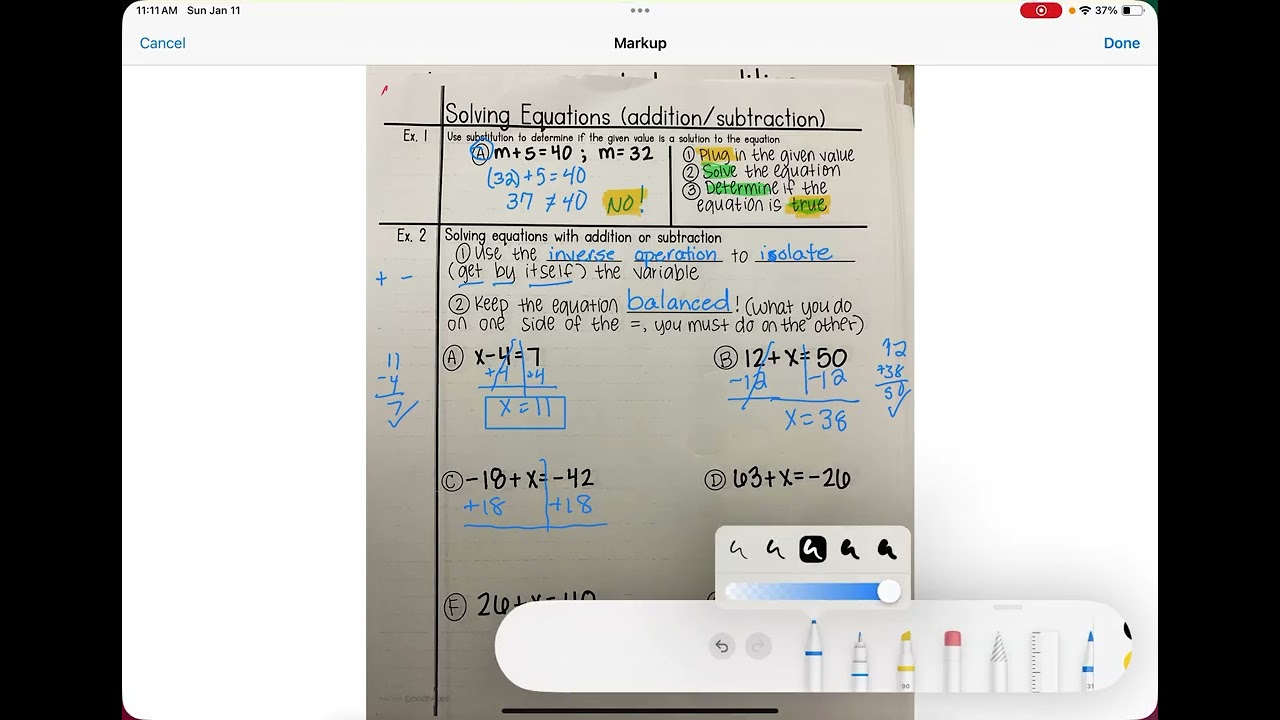
Task: Select the striped Lasso selection tool
Action: tap(998, 660)
